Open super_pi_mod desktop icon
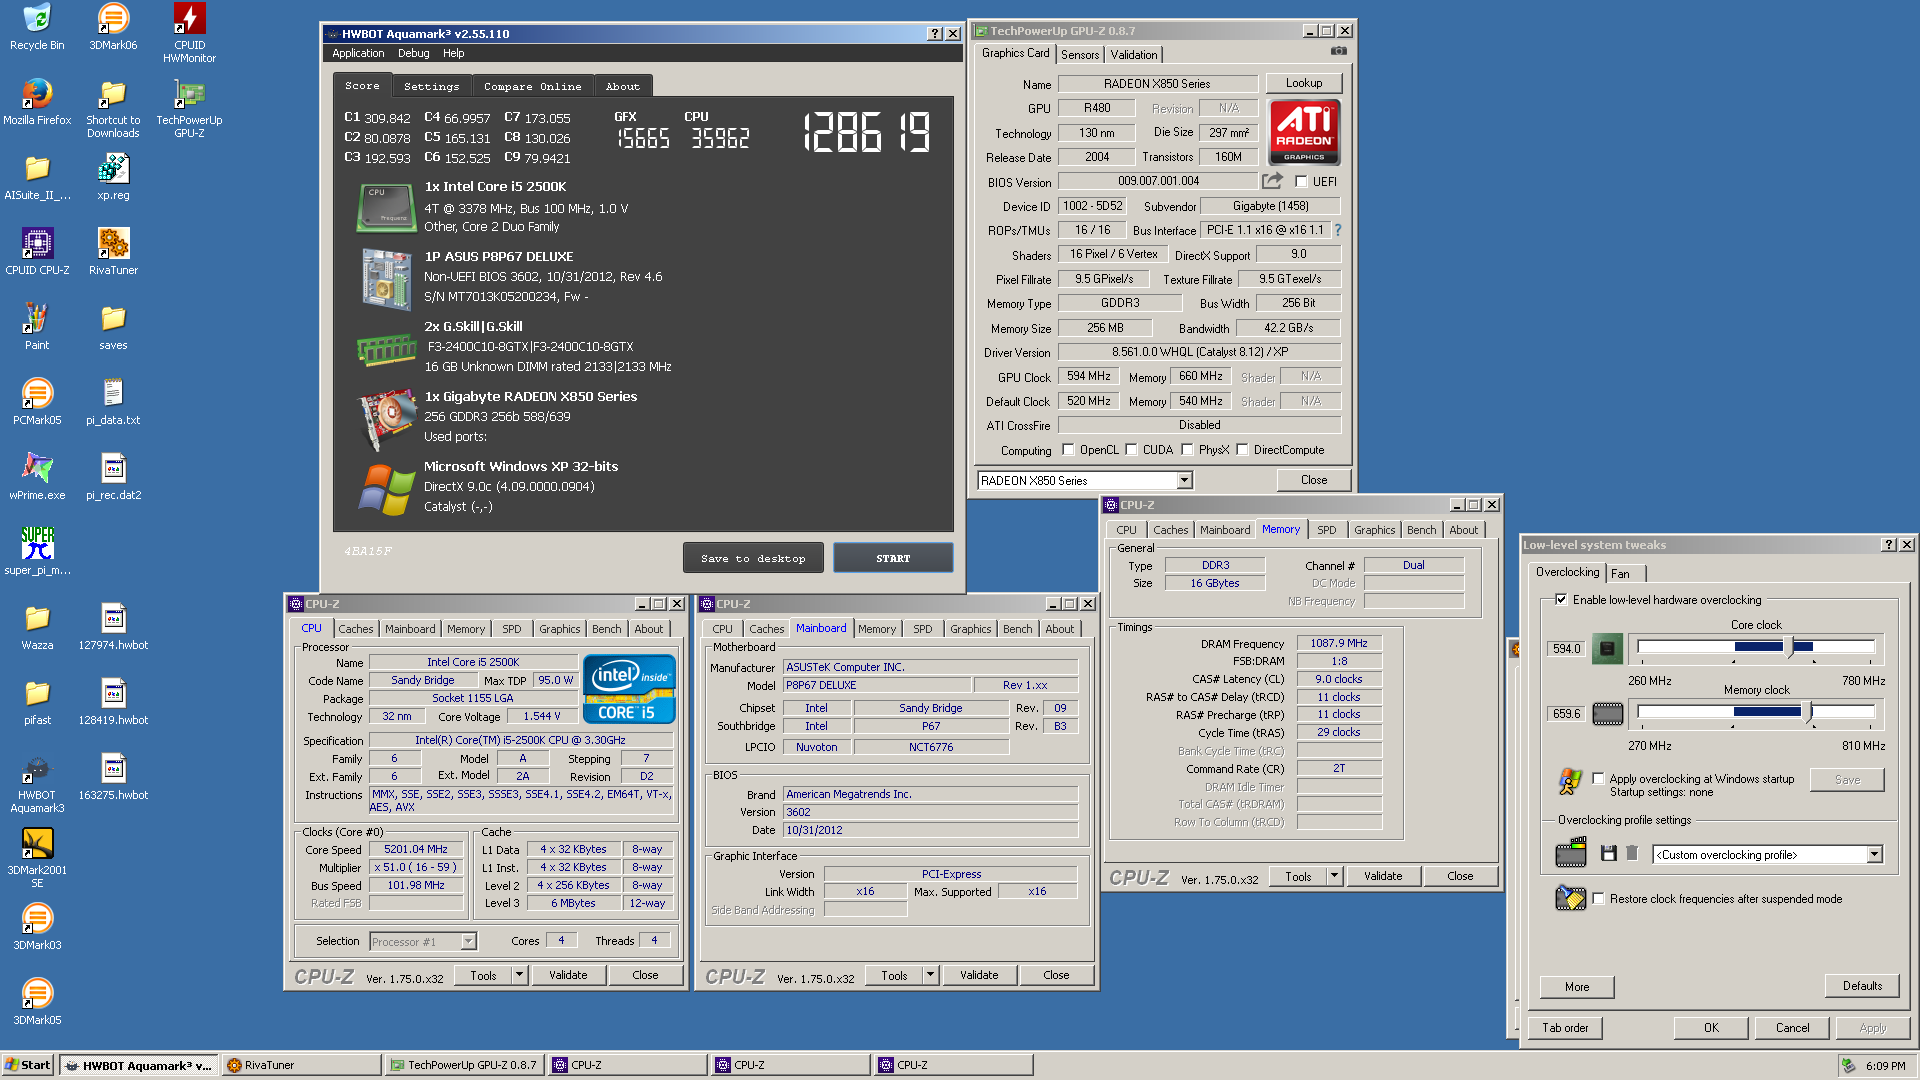The image size is (1920, 1080). click(37, 552)
